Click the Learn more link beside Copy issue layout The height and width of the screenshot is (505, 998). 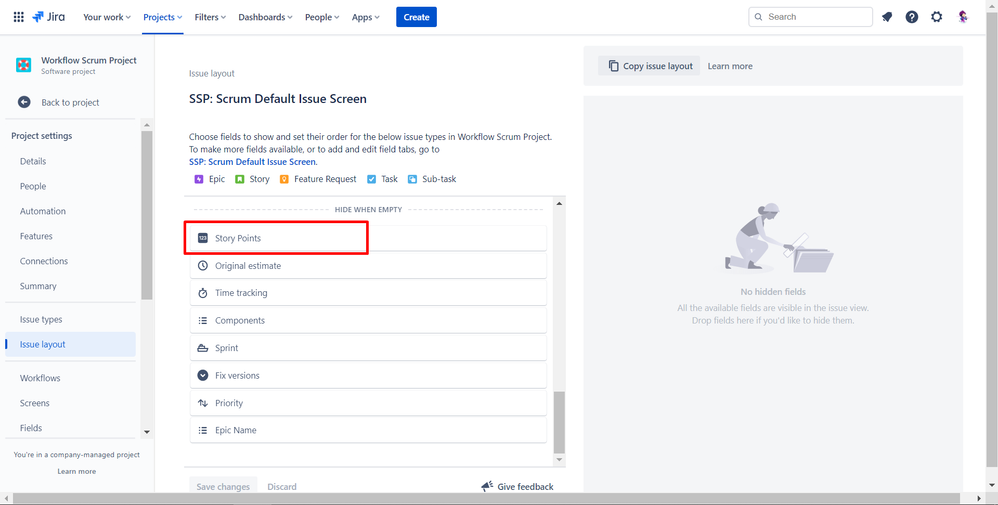click(x=730, y=66)
